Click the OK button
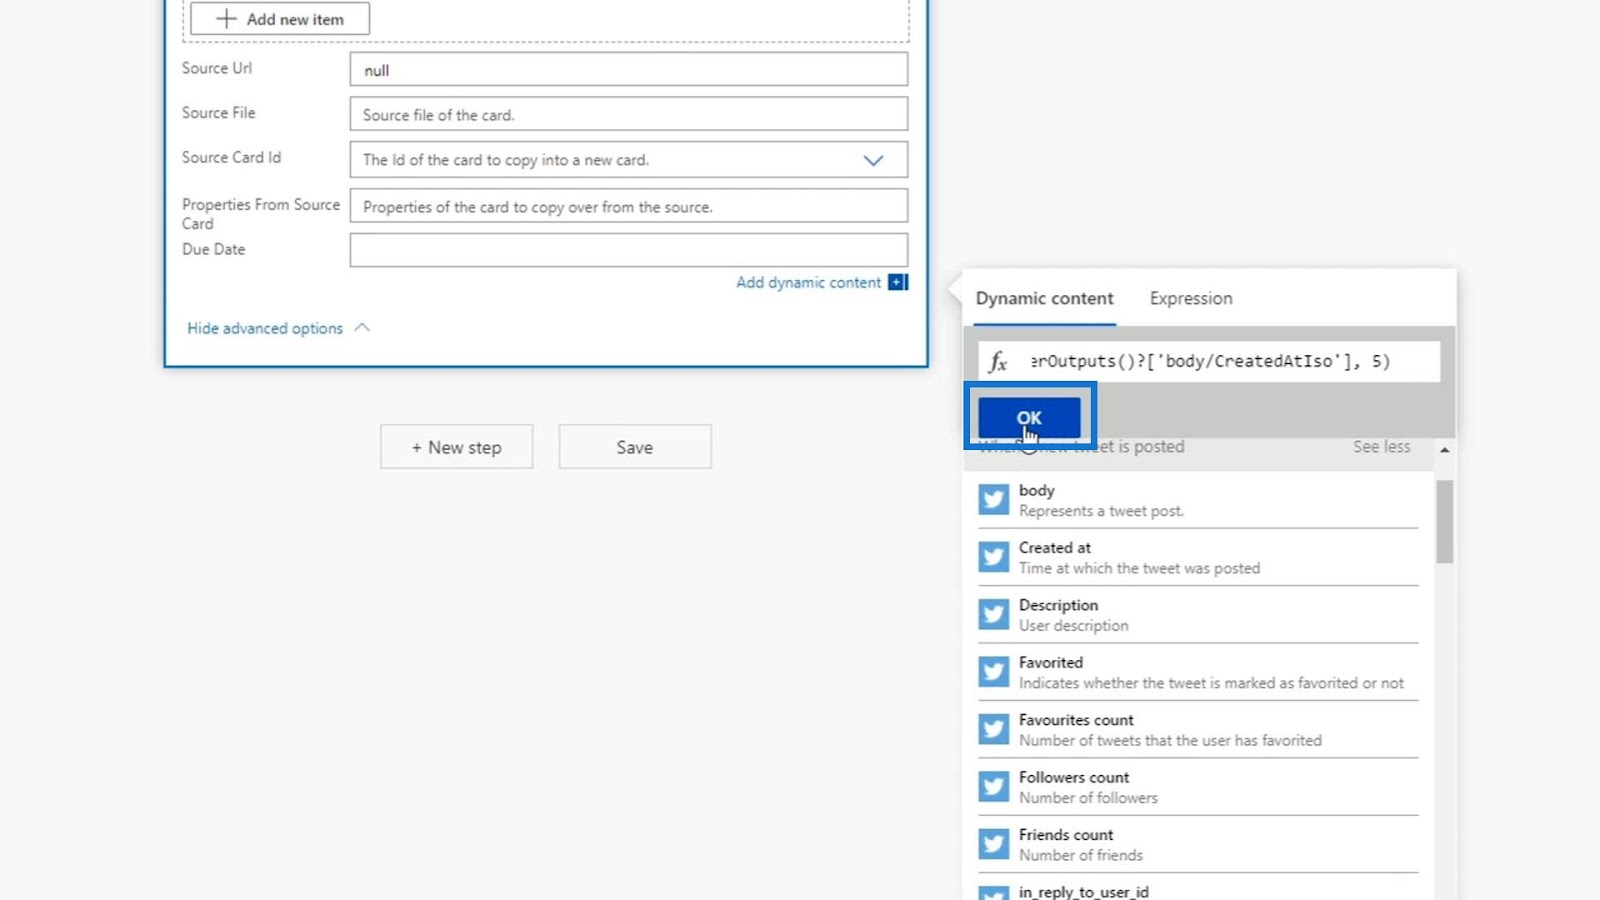The width and height of the screenshot is (1600, 900). (1029, 418)
